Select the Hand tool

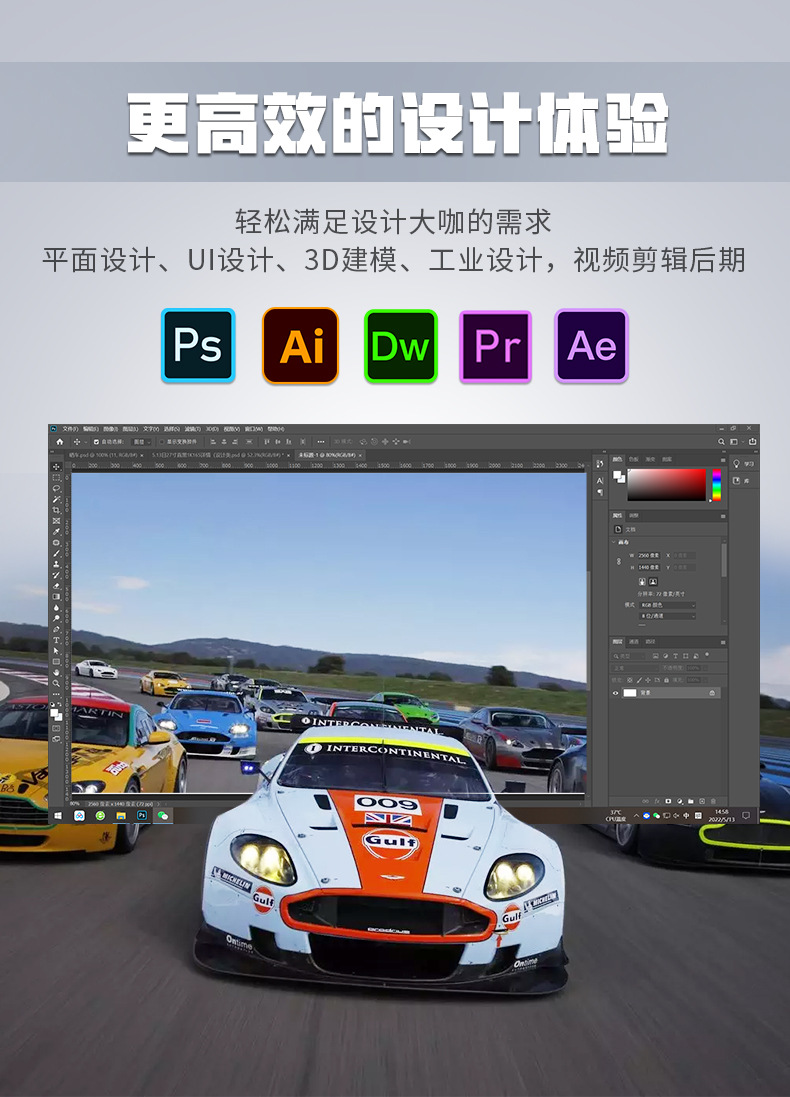pos(56,672)
